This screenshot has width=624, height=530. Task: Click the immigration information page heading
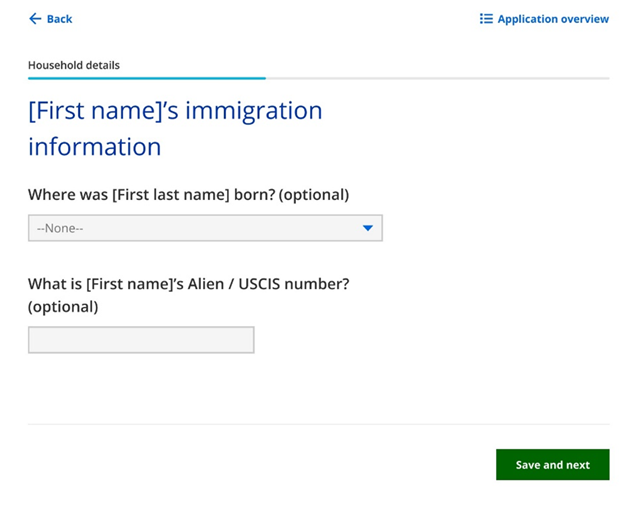pyautogui.click(x=175, y=128)
